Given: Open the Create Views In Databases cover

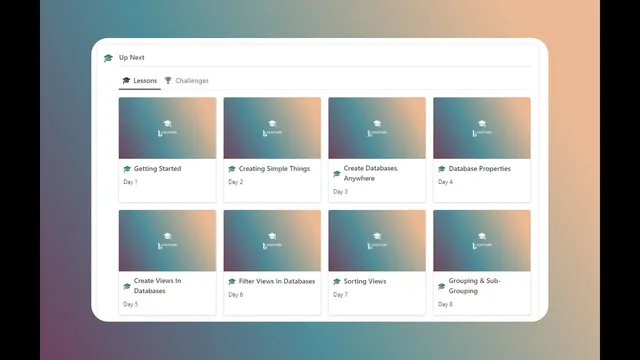Looking at the screenshot, I should 167,240.
